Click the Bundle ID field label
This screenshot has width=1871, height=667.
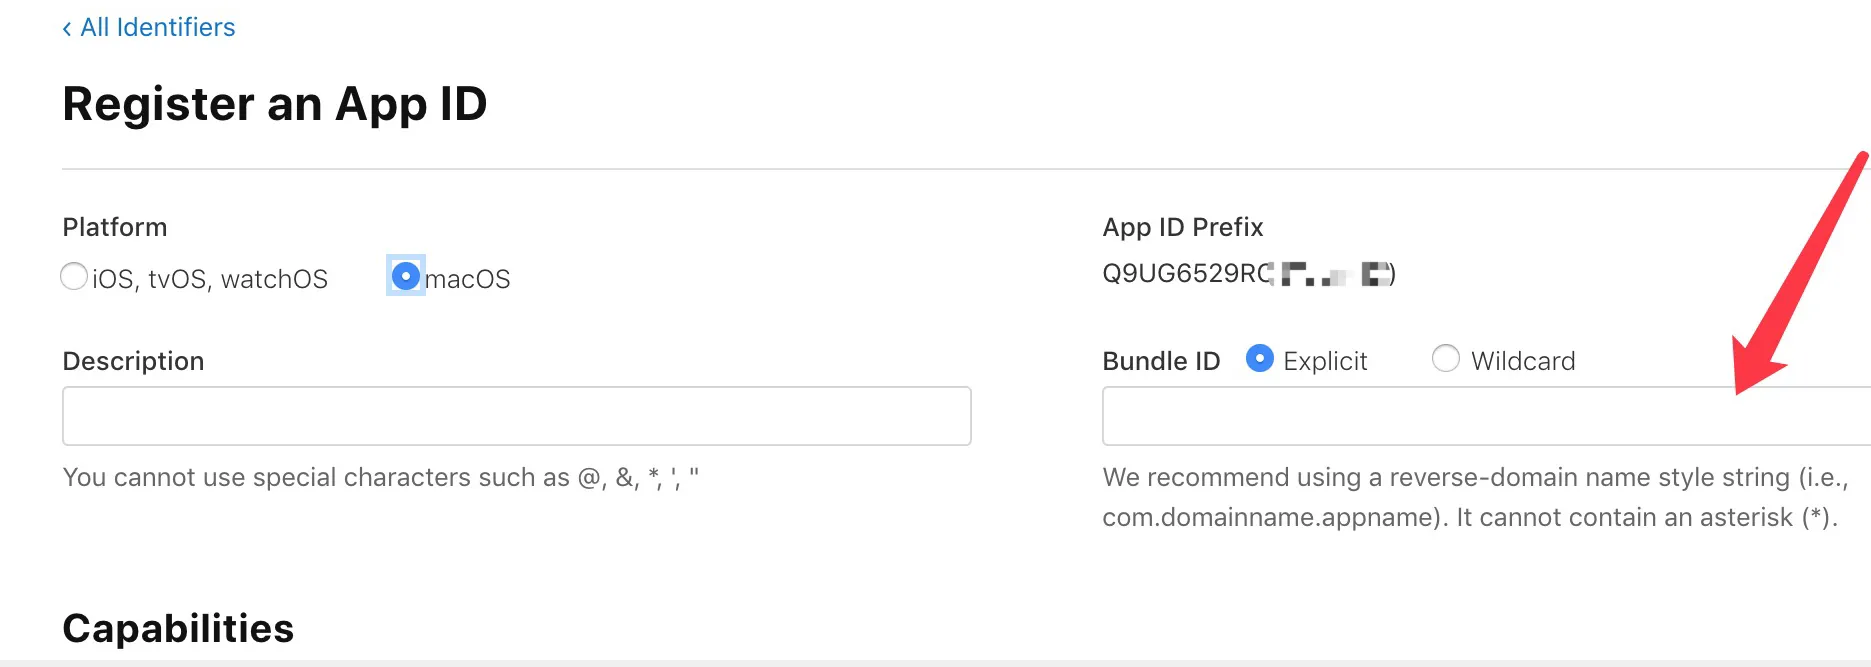coord(1161,361)
